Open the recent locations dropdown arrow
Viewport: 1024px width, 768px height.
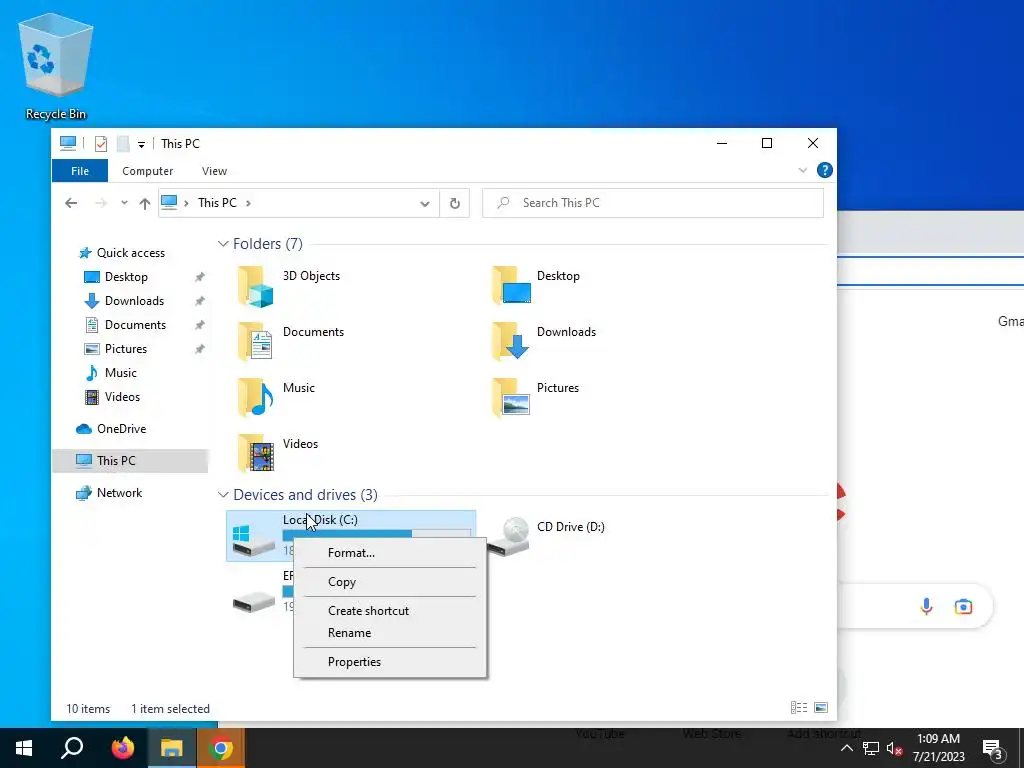(x=124, y=203)
